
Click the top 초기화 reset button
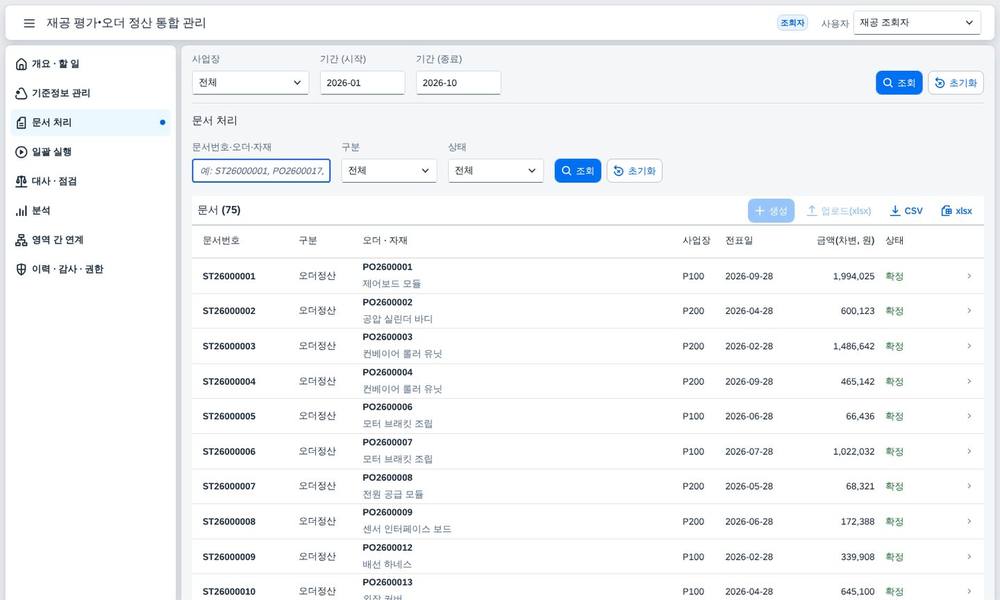(x=955, y=83)
